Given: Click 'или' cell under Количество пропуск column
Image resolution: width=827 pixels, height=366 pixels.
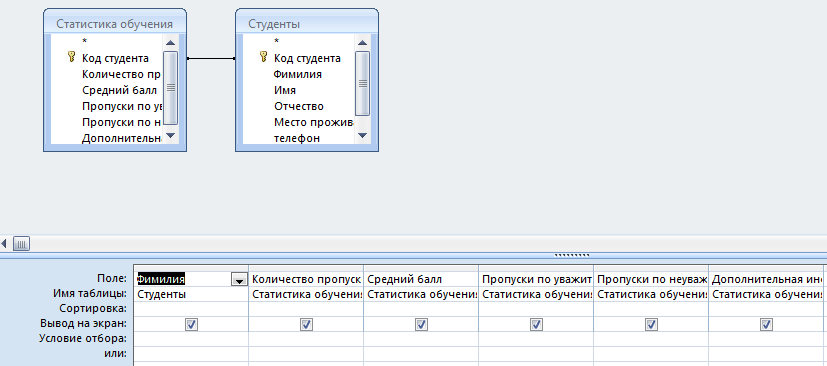Looking at the screenshot, I should [306, 354].
